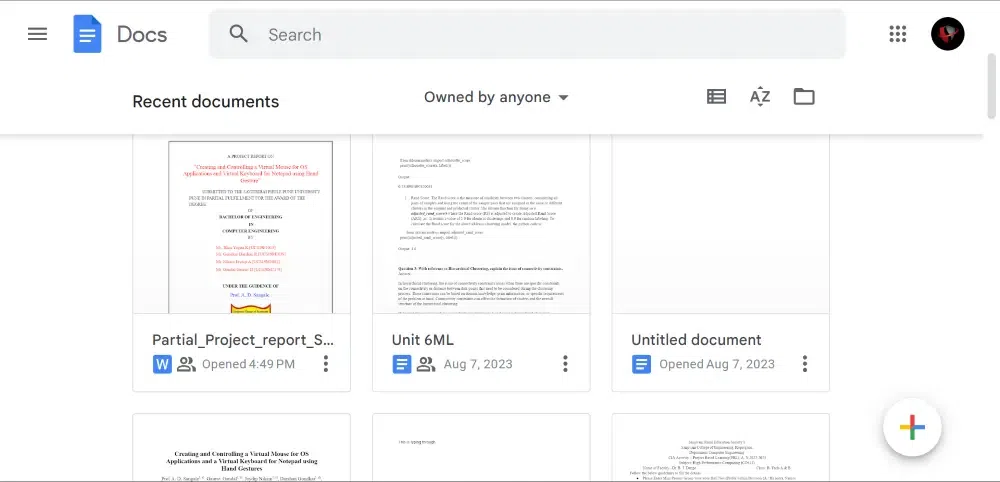Open the Google apps grid
The width and height of the screenshot is (1000, 482).
pyautogui.click(x=898, y=34)
